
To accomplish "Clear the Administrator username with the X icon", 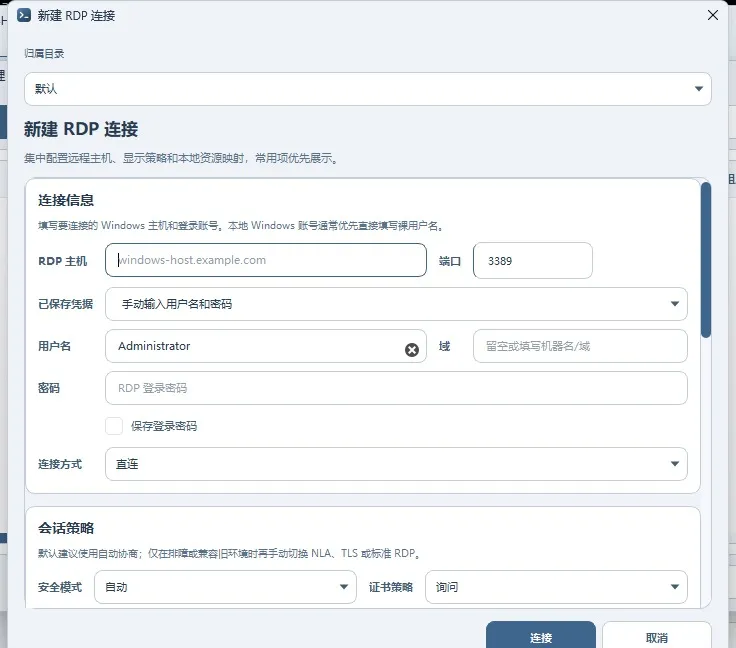I will pyautogui.click(x=412, y=350).
